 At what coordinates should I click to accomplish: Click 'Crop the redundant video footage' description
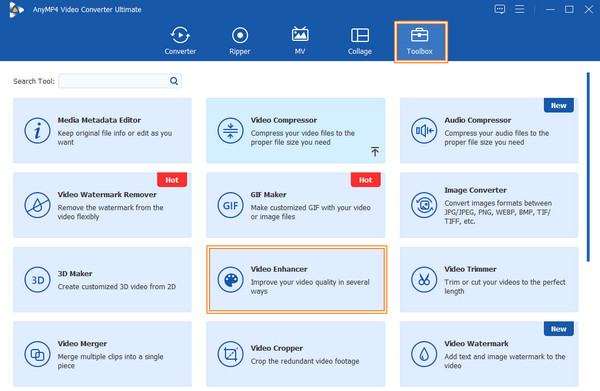pyautogui.click(x=305, y=361)
